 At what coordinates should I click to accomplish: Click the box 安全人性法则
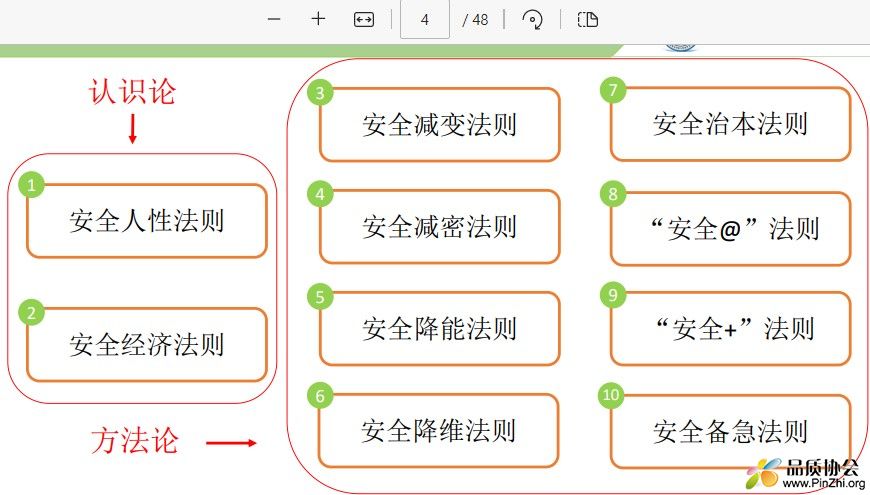tap(147, 221)
